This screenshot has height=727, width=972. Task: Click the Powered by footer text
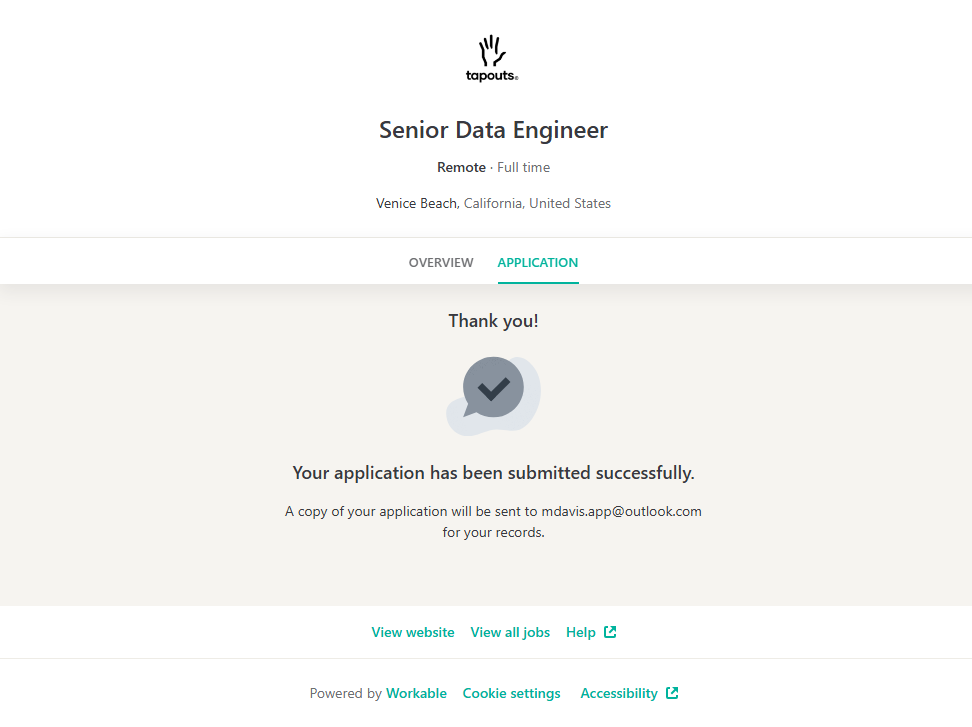345,693
